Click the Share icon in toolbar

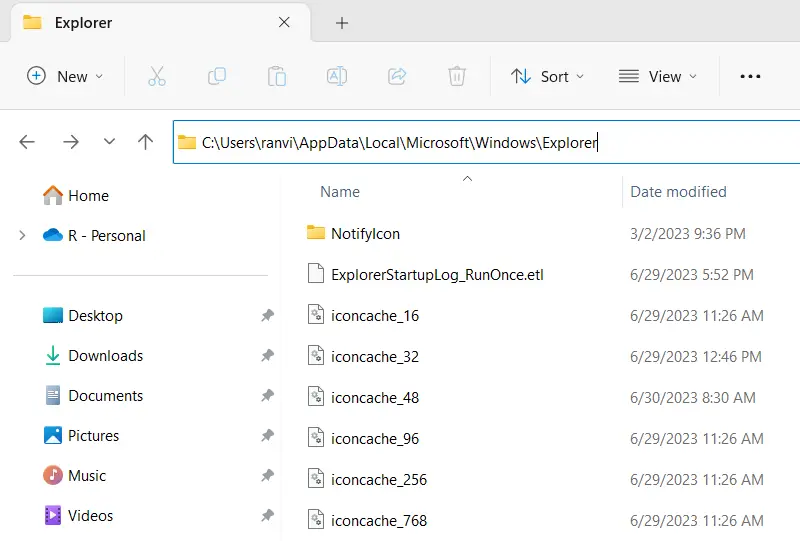(x=397, y=77)
